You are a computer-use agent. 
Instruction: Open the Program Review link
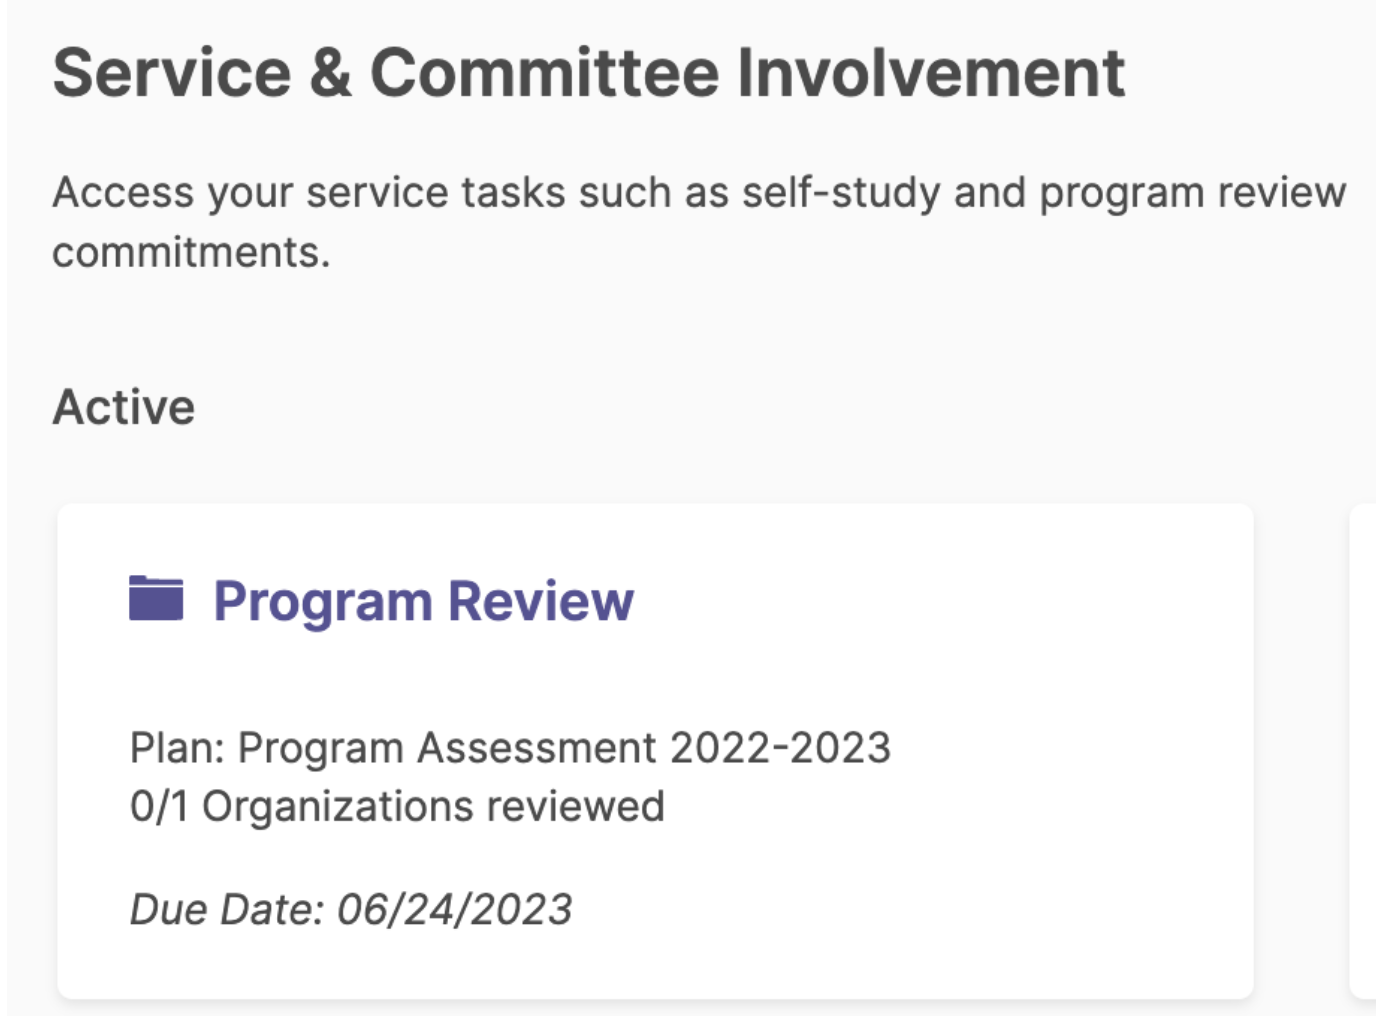tap(423, 601)
